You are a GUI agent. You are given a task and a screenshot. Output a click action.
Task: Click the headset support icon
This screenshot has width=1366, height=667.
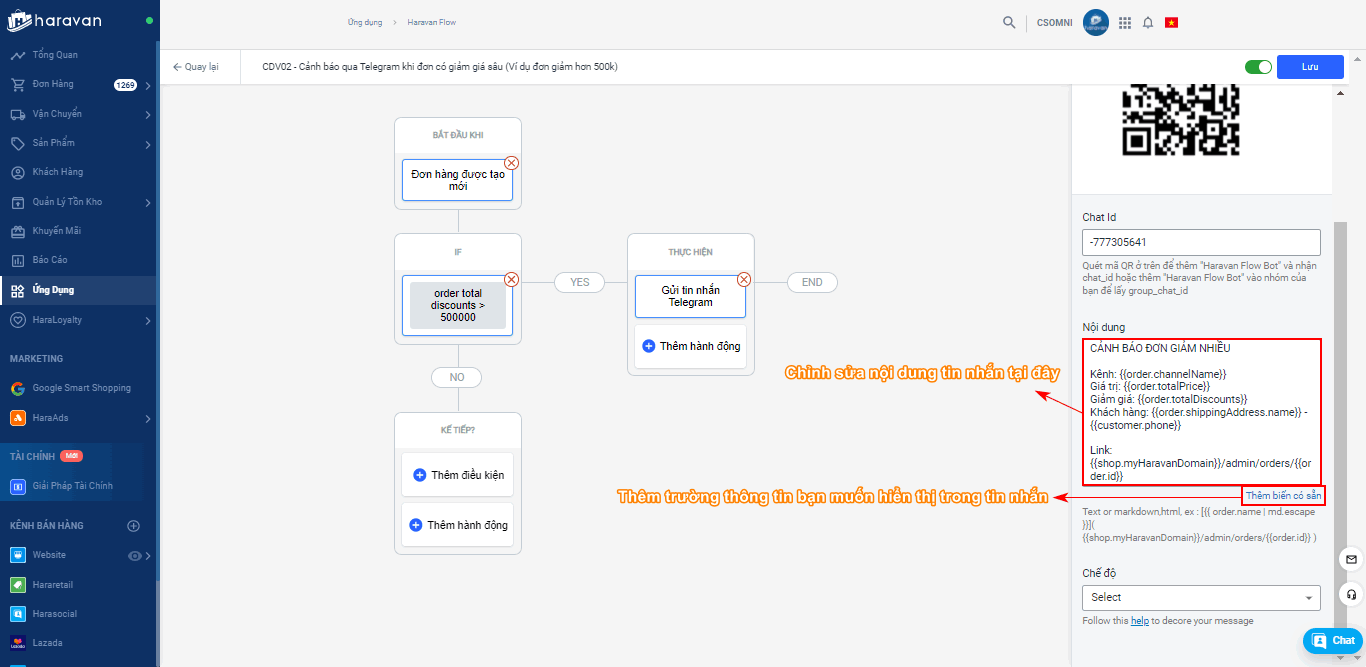pyautogui.click(x=1351, y=594)
